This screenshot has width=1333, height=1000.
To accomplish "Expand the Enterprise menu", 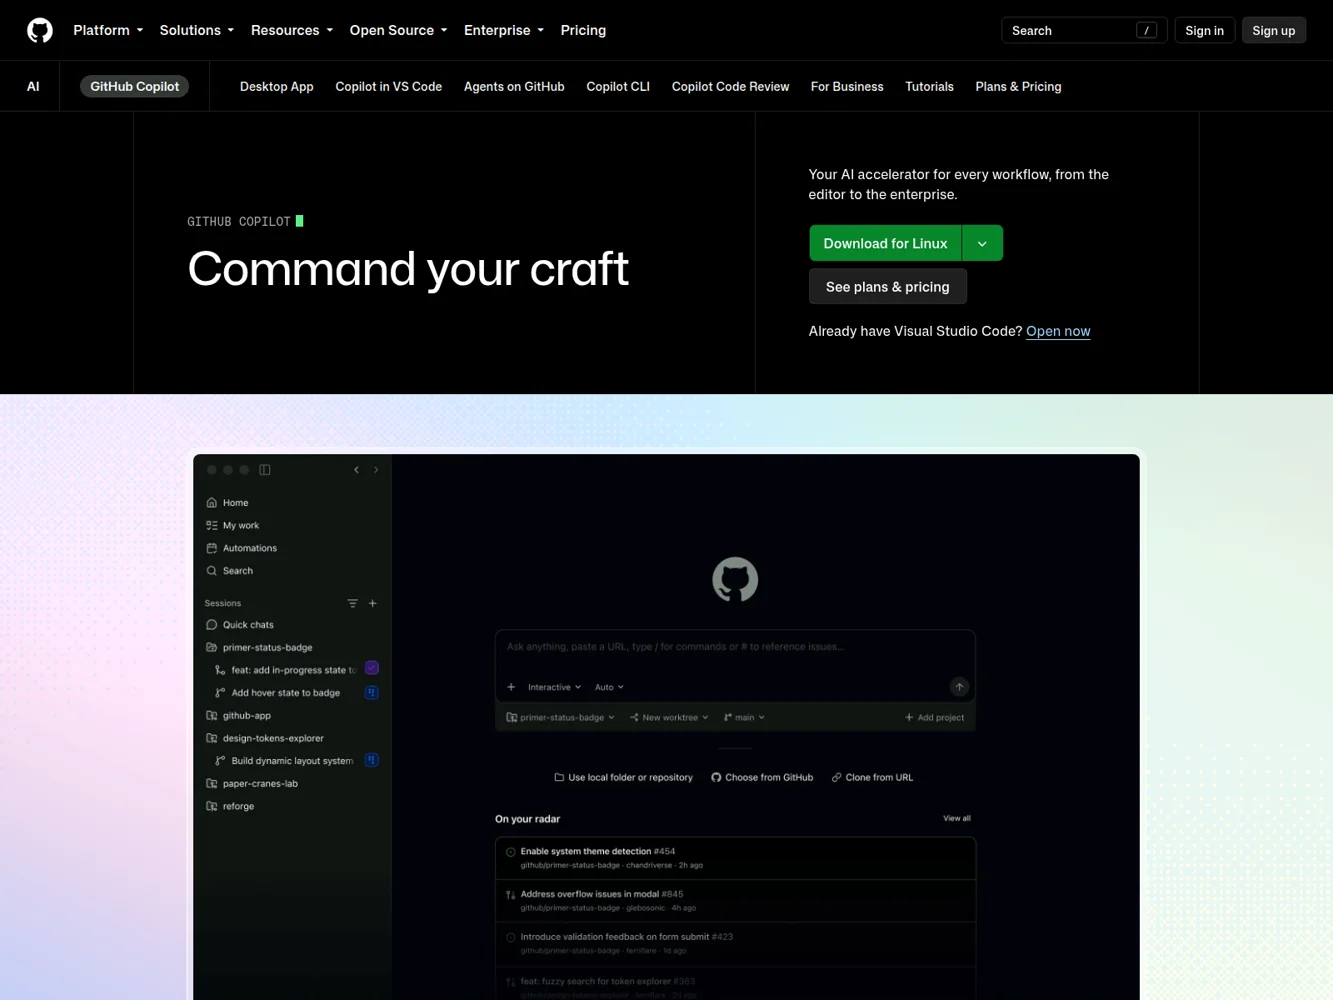I will pos(504,30).
